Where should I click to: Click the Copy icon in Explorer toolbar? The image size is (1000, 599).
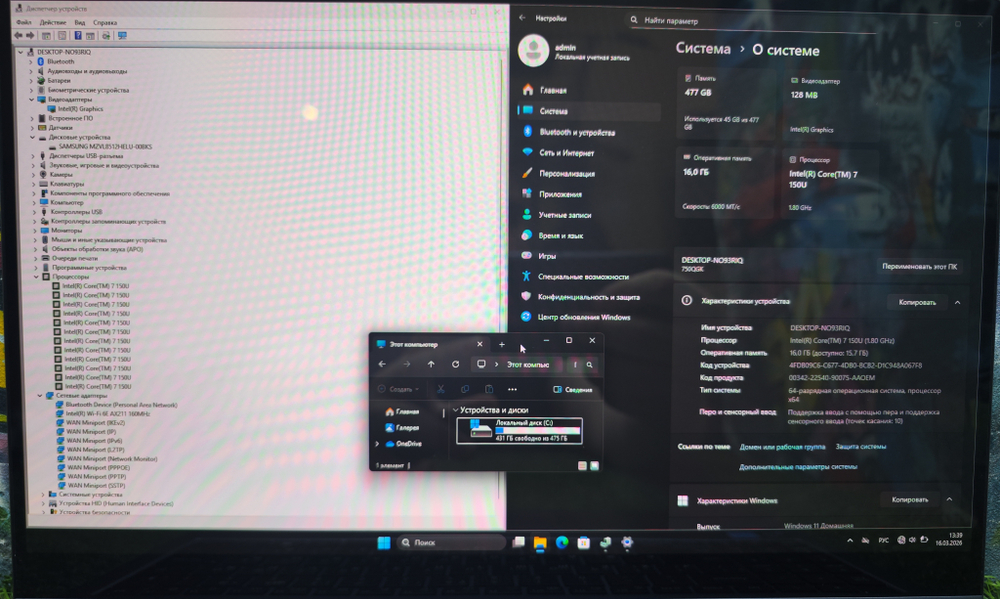click(465, 389)
